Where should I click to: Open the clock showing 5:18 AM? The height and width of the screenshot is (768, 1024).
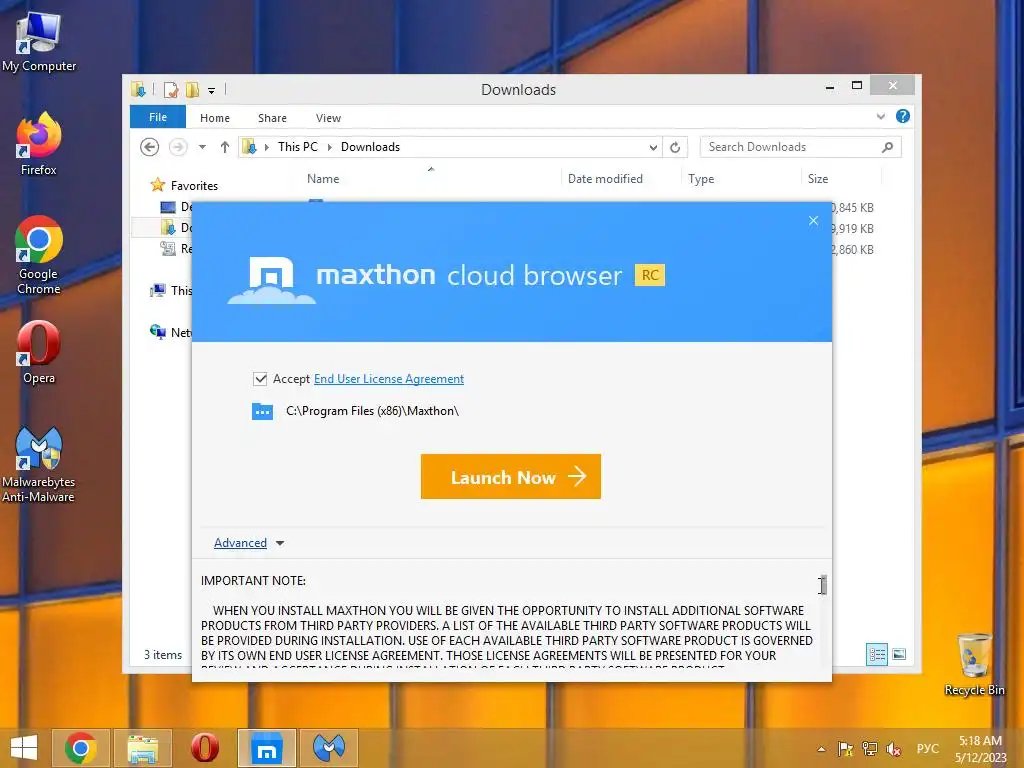click(x=980, y=749)
